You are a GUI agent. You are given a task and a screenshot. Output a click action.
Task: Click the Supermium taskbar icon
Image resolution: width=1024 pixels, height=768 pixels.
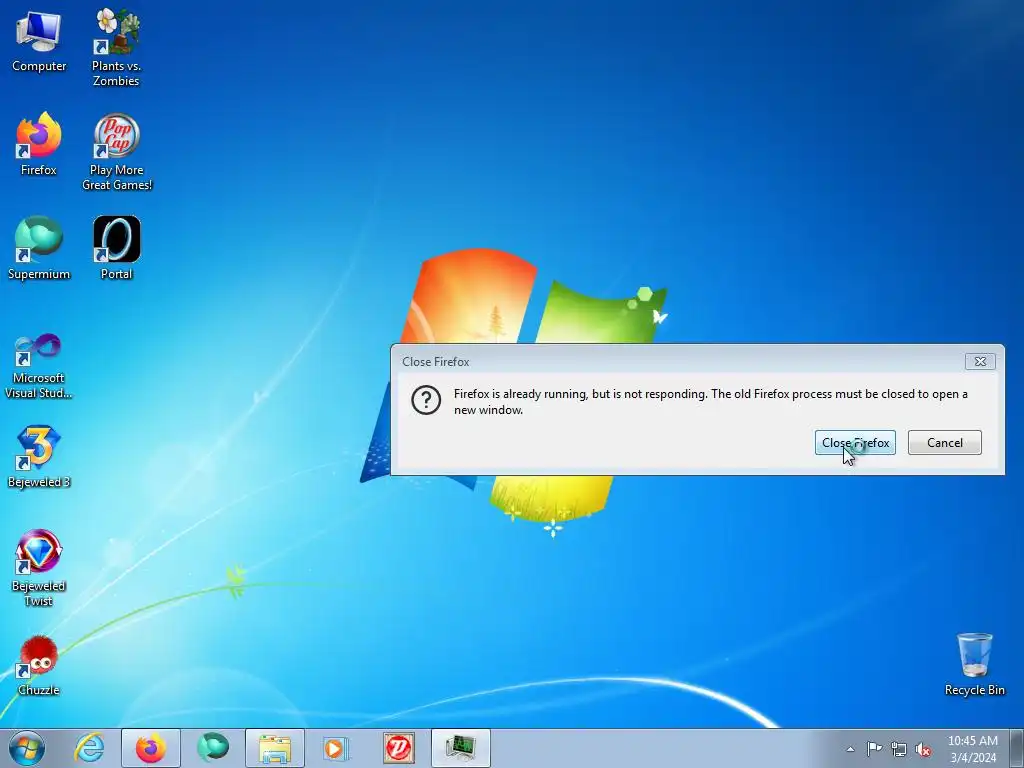213,748
